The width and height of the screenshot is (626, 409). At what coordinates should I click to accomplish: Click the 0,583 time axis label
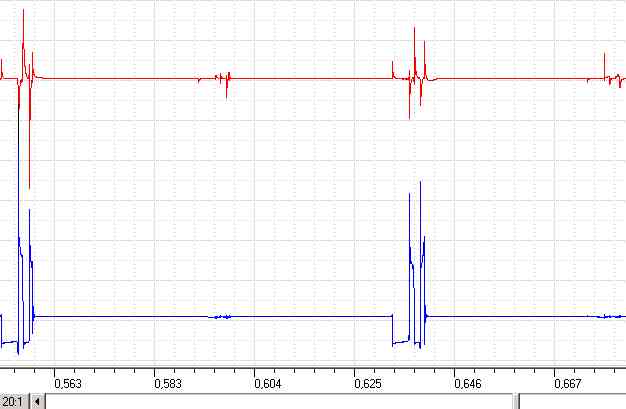(168, 384)
